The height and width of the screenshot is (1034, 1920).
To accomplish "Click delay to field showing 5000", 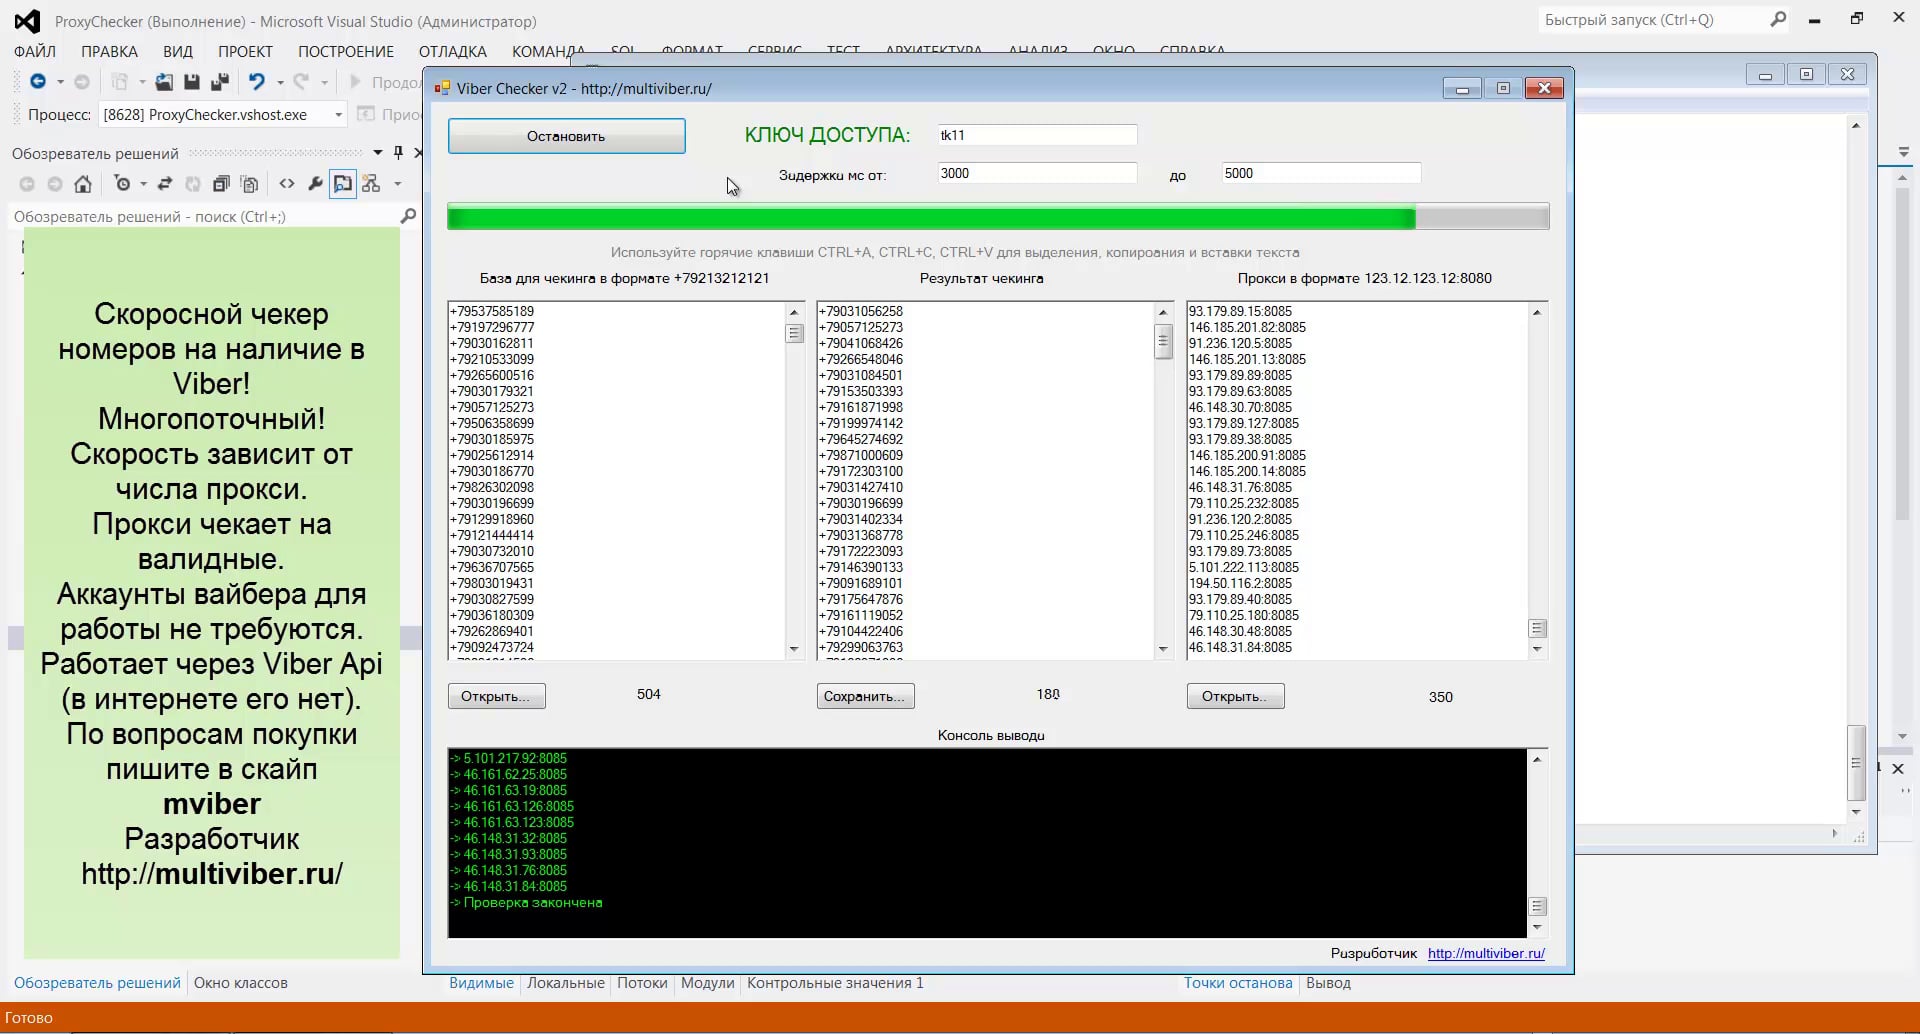I will [1321, 173].
